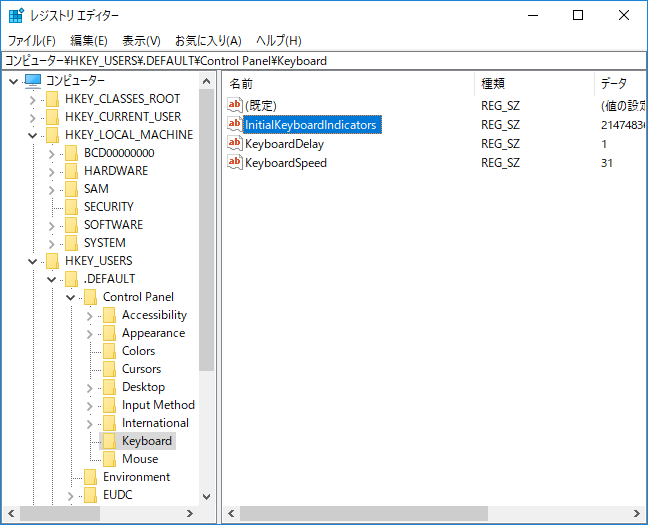Image resolution: width=648 pixels, height=525 pixels.
Task: Expand the HKEY_CLASSES_ROOT key
Action: 32,100
